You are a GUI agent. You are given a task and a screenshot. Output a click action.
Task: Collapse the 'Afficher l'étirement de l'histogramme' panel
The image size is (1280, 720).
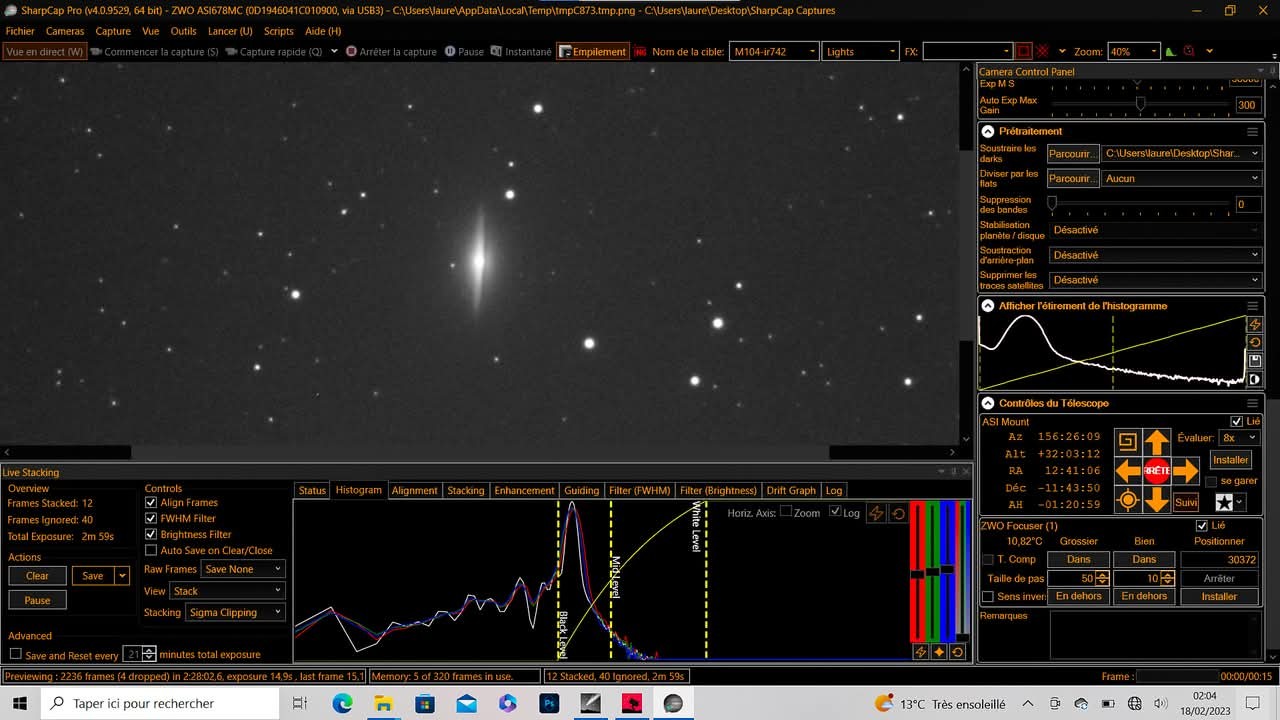click(x=988, y=306)
